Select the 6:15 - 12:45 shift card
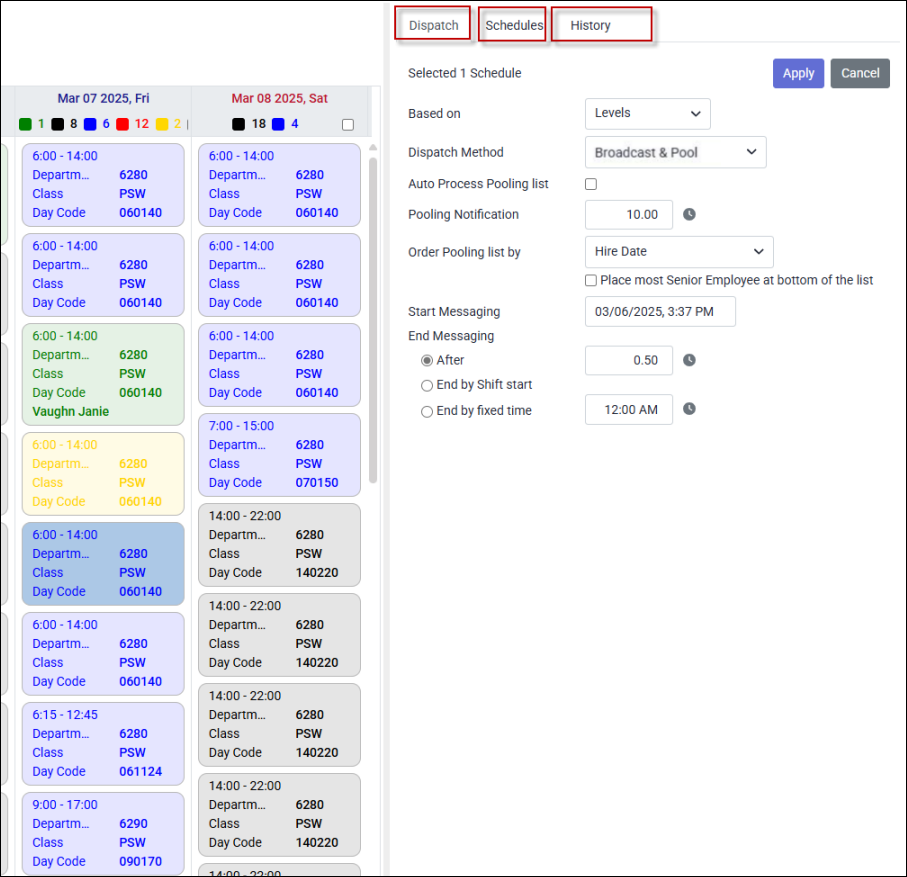 click(103, 744)
